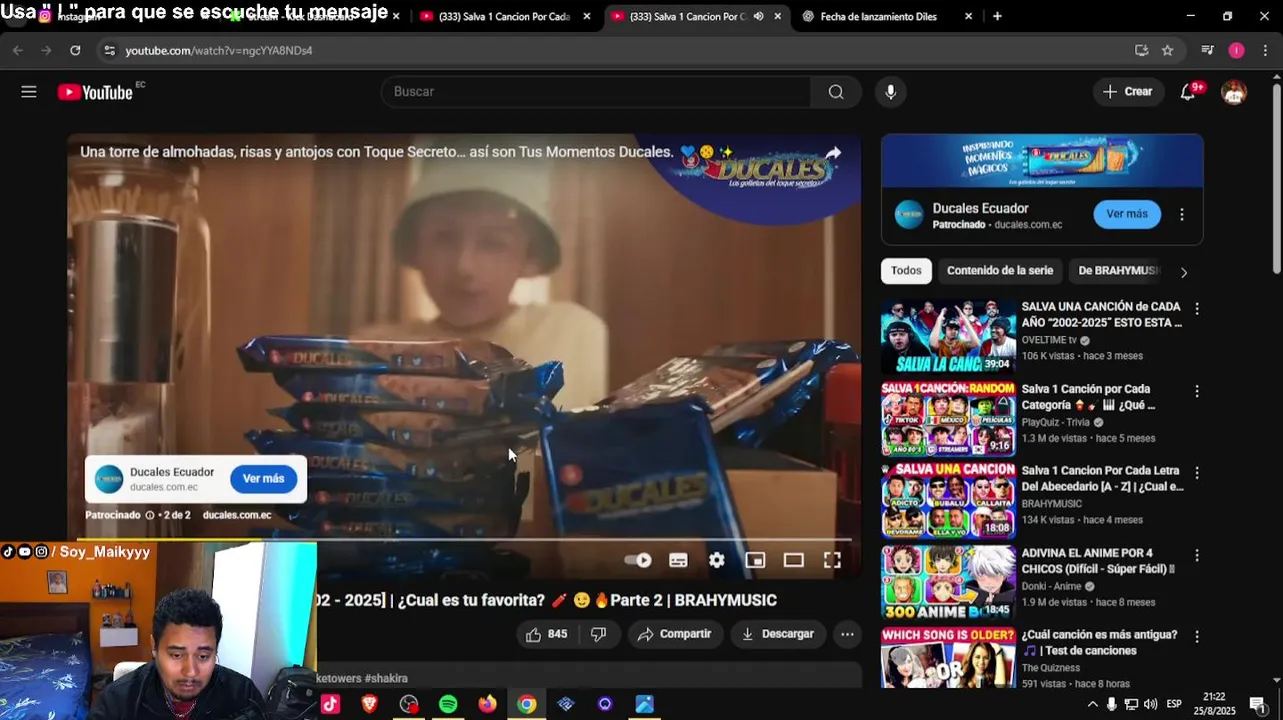Screen dimensions: 1283x720
Task: Open the notifications bell
Action: click(x=1188, y=92)
